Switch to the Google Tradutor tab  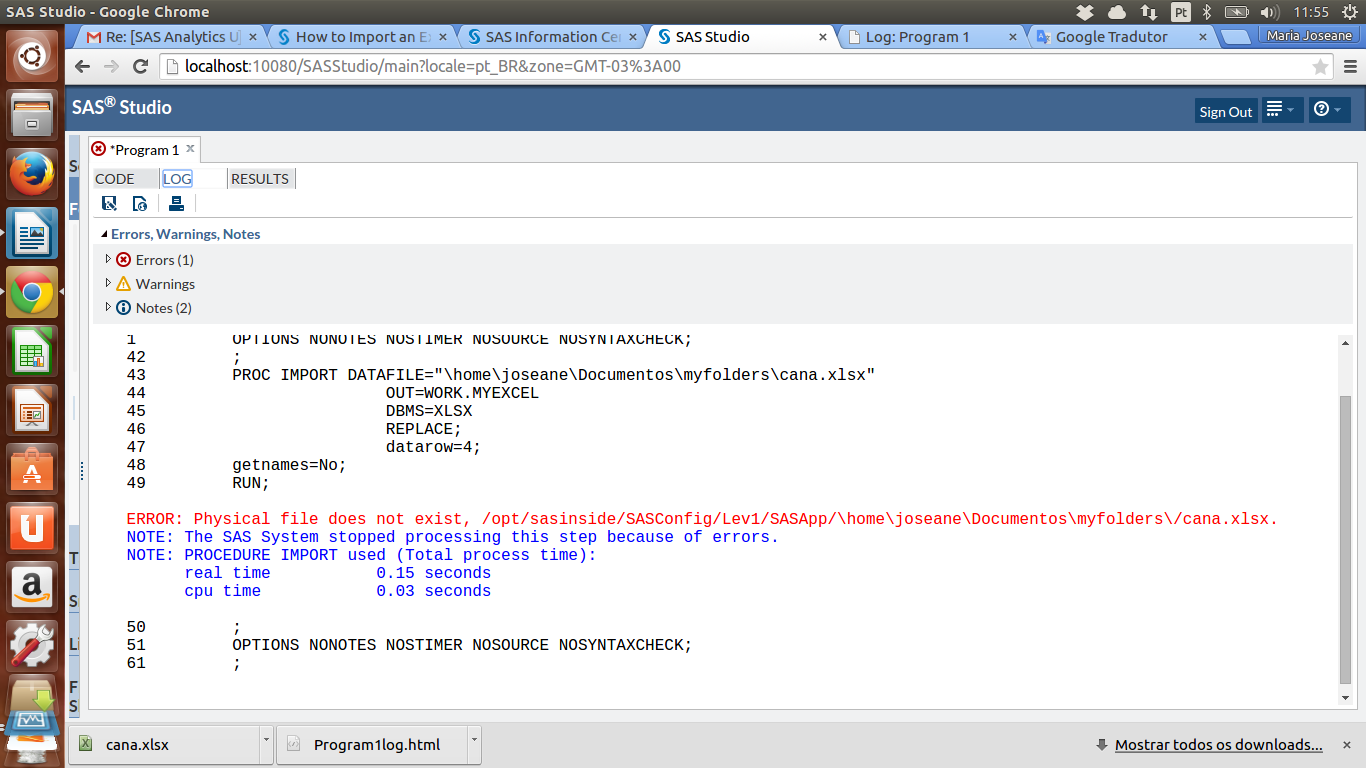tap(1120, 37)
